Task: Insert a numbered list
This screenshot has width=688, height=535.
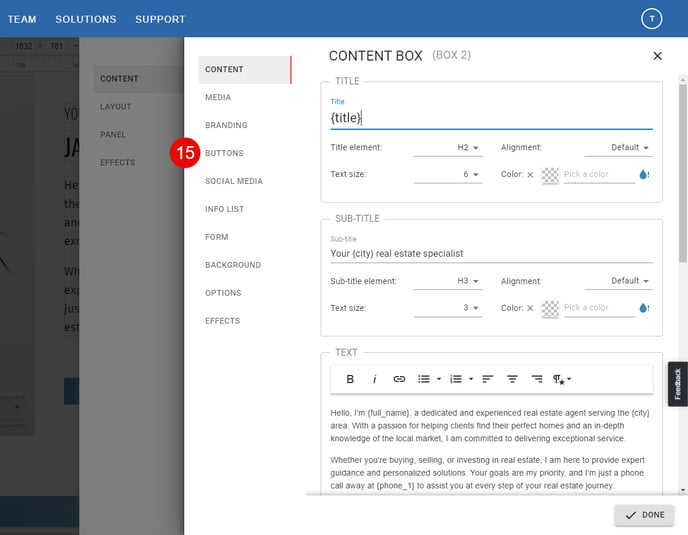Action: (456, 379)
